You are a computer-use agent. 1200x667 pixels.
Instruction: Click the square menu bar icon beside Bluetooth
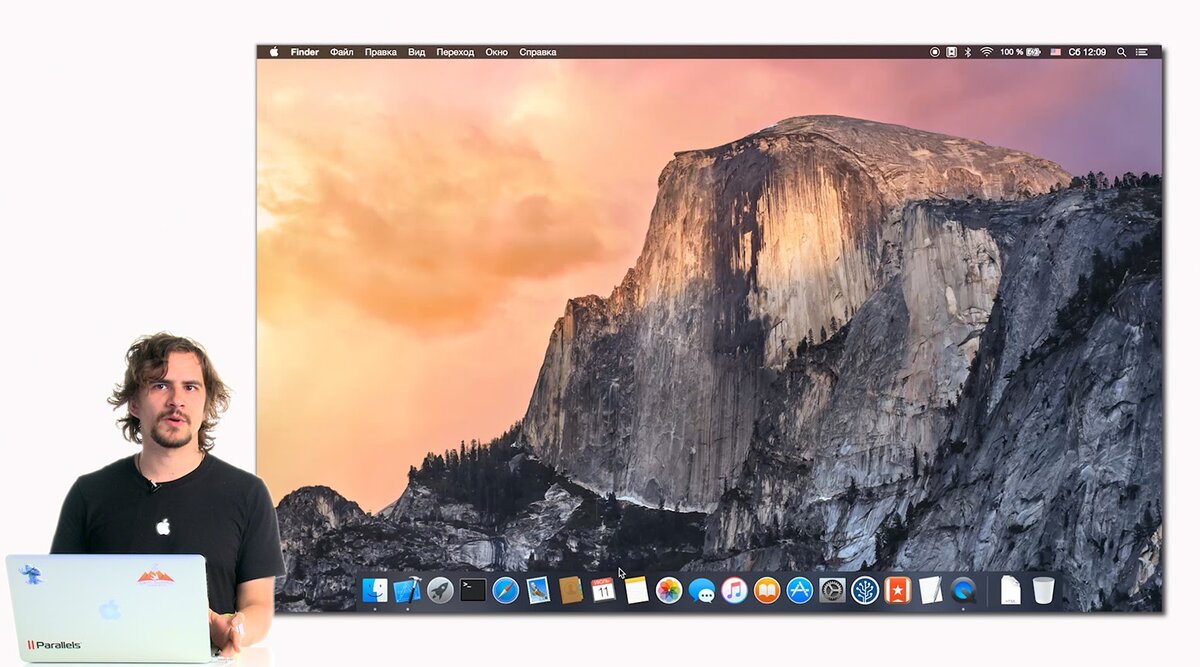tap(952, 52)
